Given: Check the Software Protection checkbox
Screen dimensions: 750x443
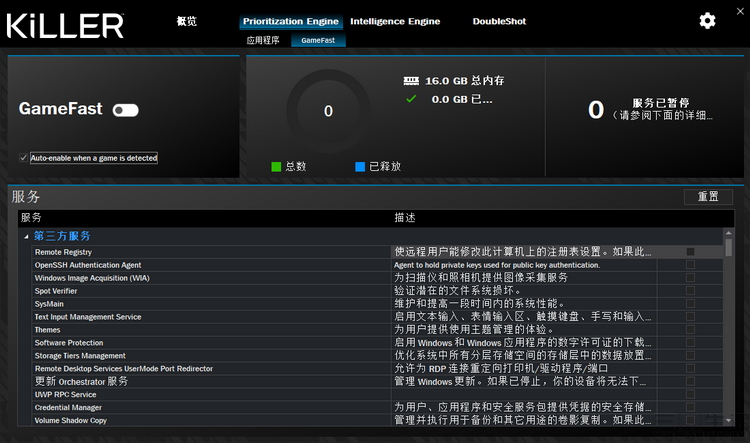Looking at the screenshot, I should pyautogui.click(x=690, y=343).
